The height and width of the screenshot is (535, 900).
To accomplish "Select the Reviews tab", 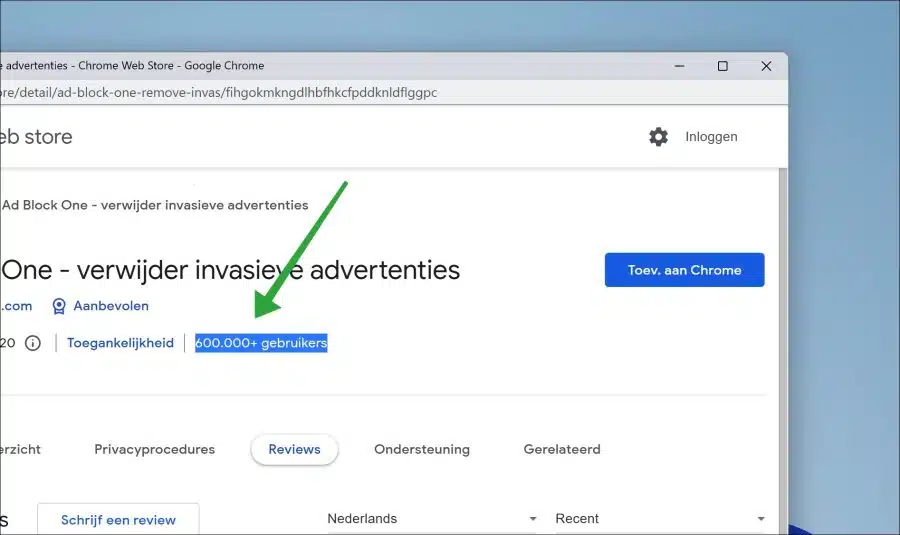I will click(x=294, y=449).
